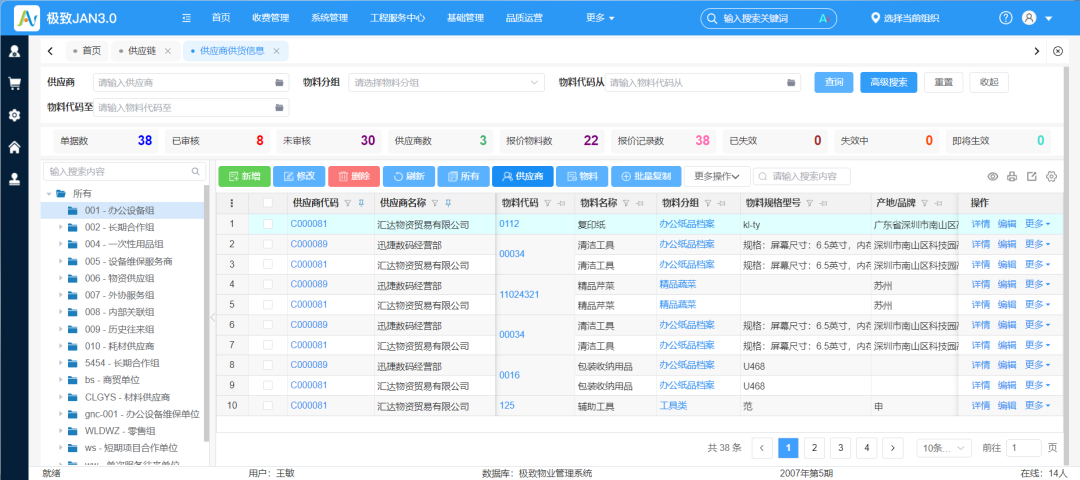1080x480 pixels.
Task: Check the checkbox for row 3
Action: [x=268, y=264]
